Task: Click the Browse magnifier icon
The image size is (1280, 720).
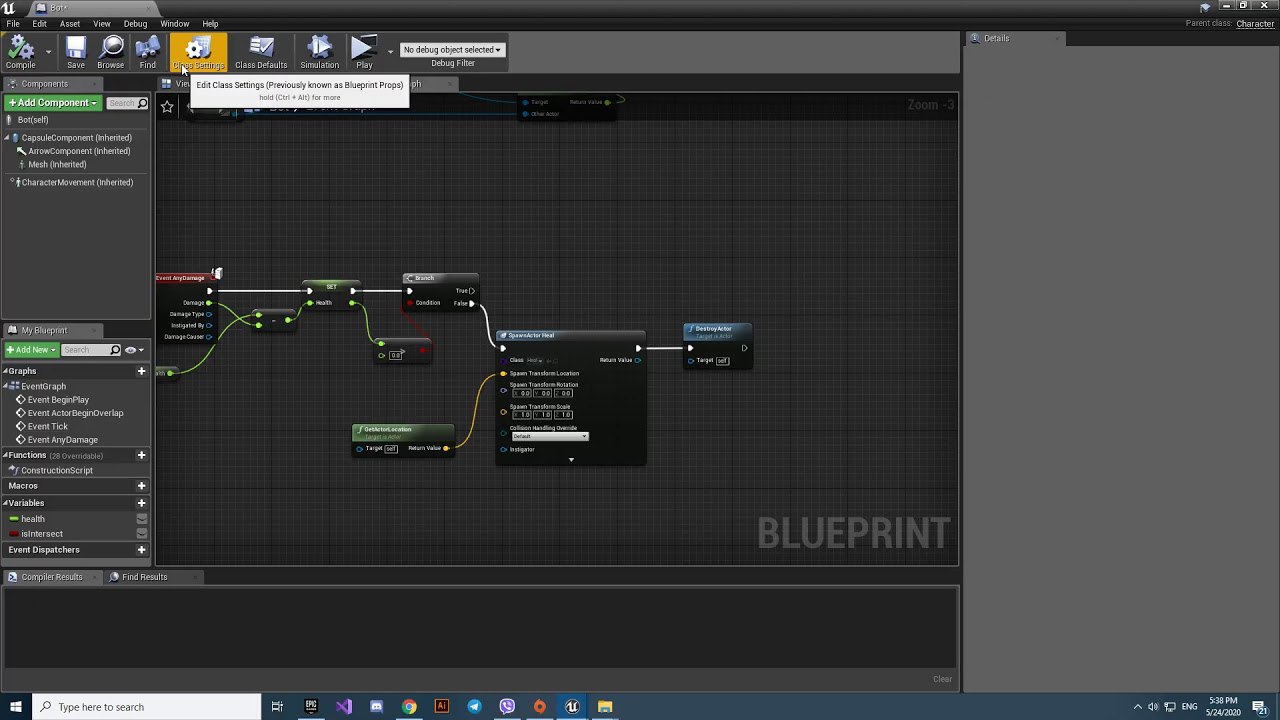Action: [111, 52]
